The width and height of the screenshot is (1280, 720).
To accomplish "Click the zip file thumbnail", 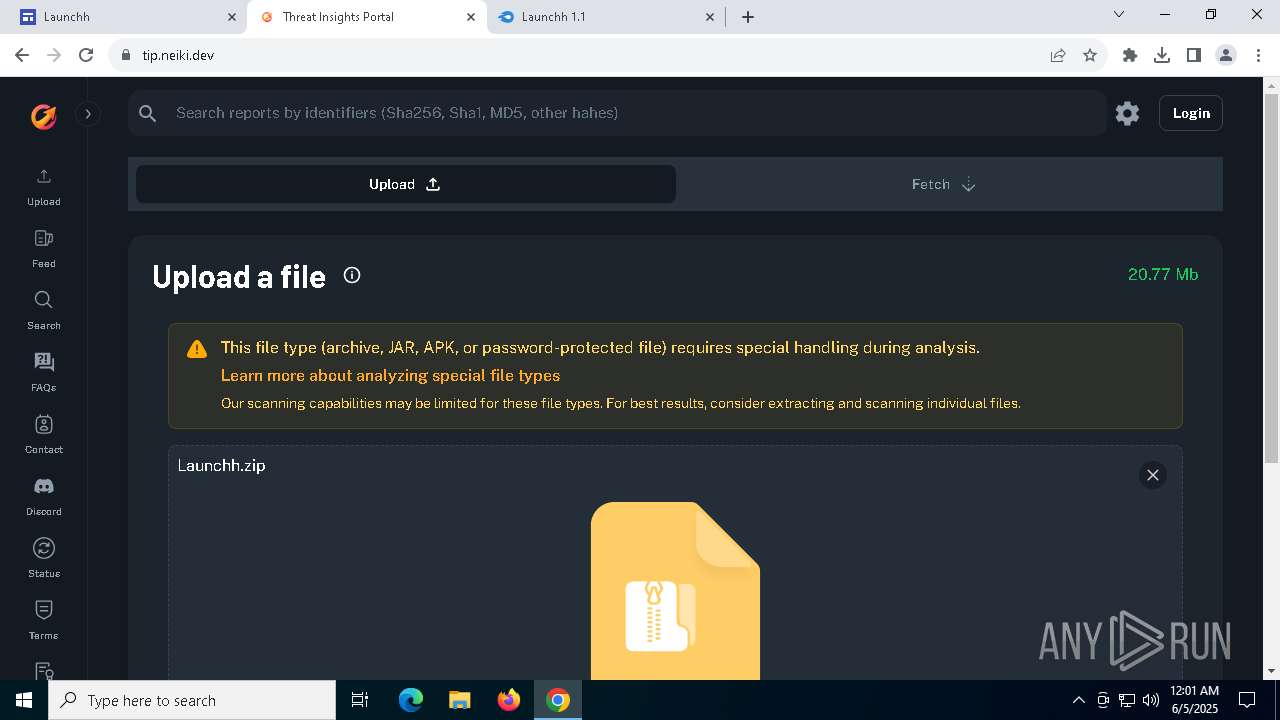I will point(675,591).
